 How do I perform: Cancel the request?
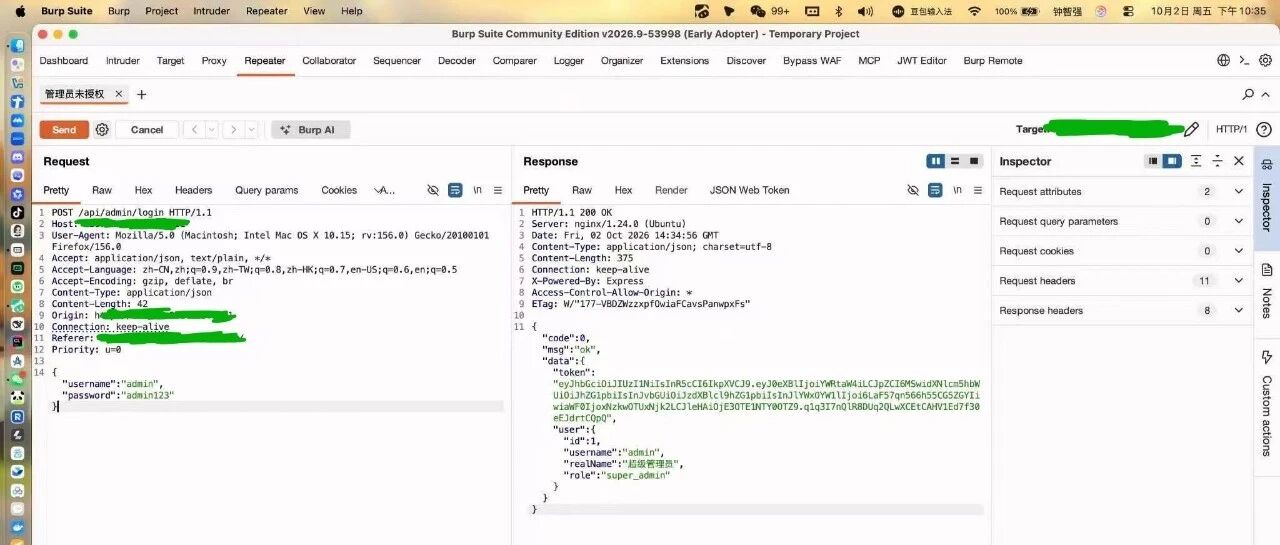(x=147, y=130)
